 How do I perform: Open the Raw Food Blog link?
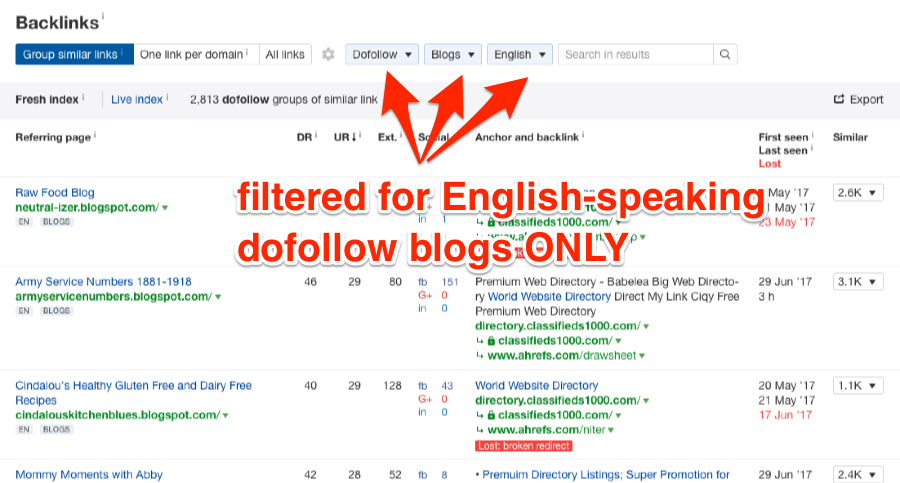tap(55, 192)
